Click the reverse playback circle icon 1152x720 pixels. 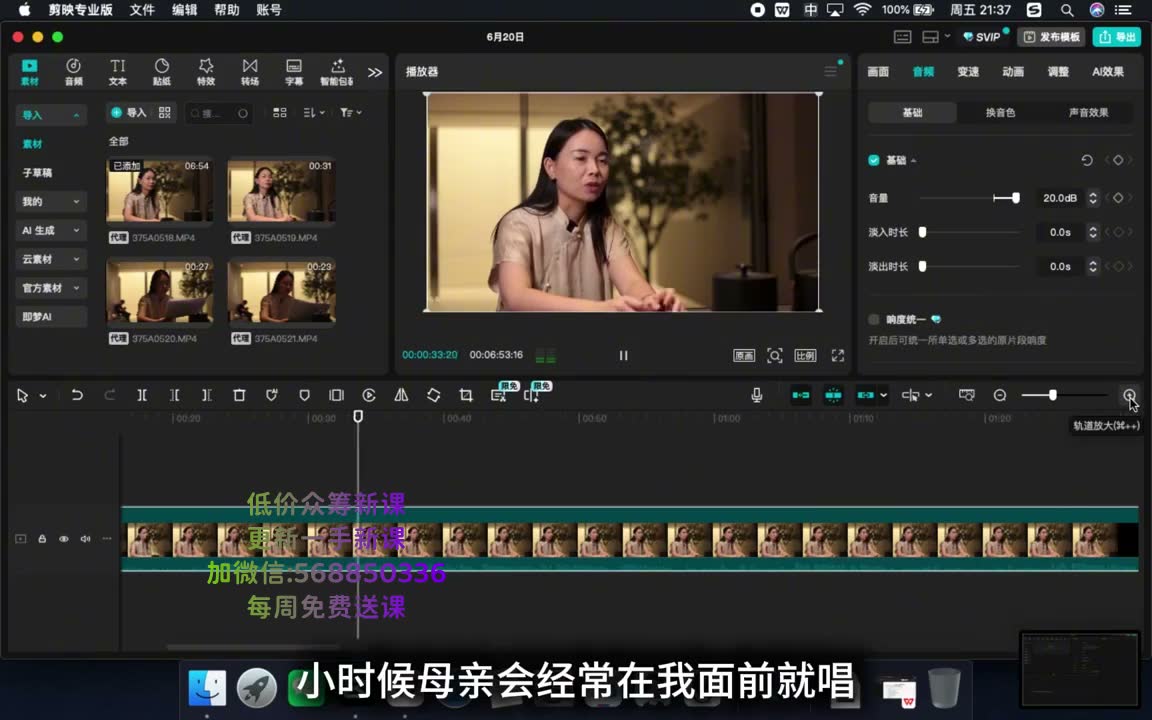click(369, 395)
